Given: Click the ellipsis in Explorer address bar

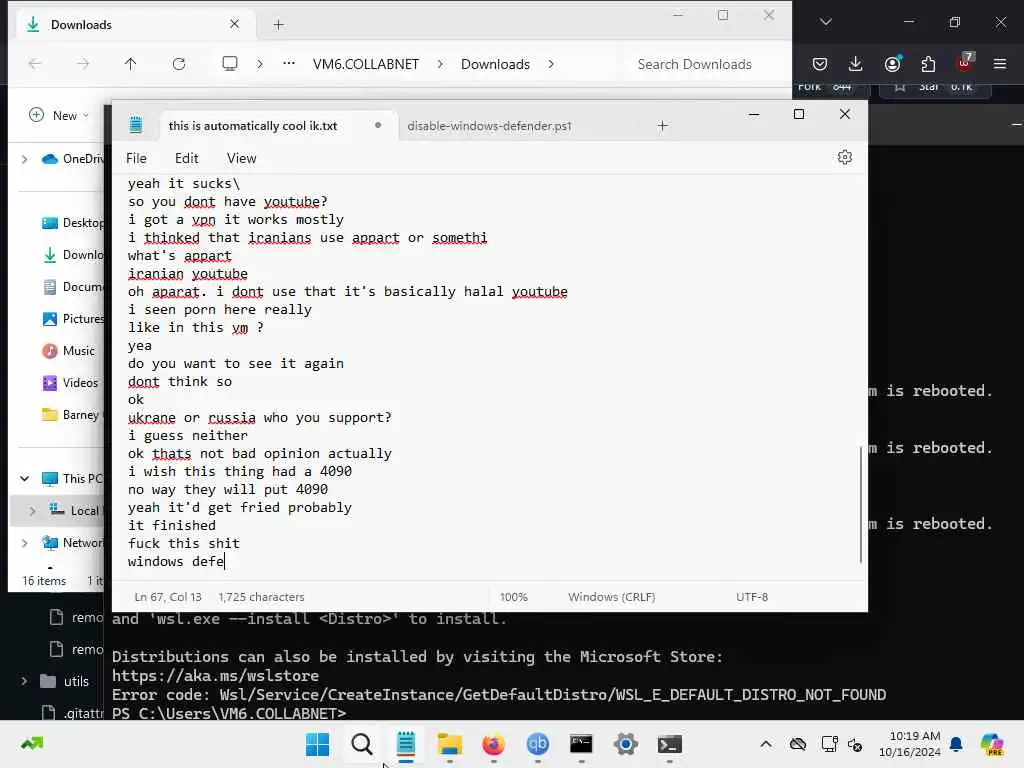Looking at the screenshot, I should click(x=289, y=63).
